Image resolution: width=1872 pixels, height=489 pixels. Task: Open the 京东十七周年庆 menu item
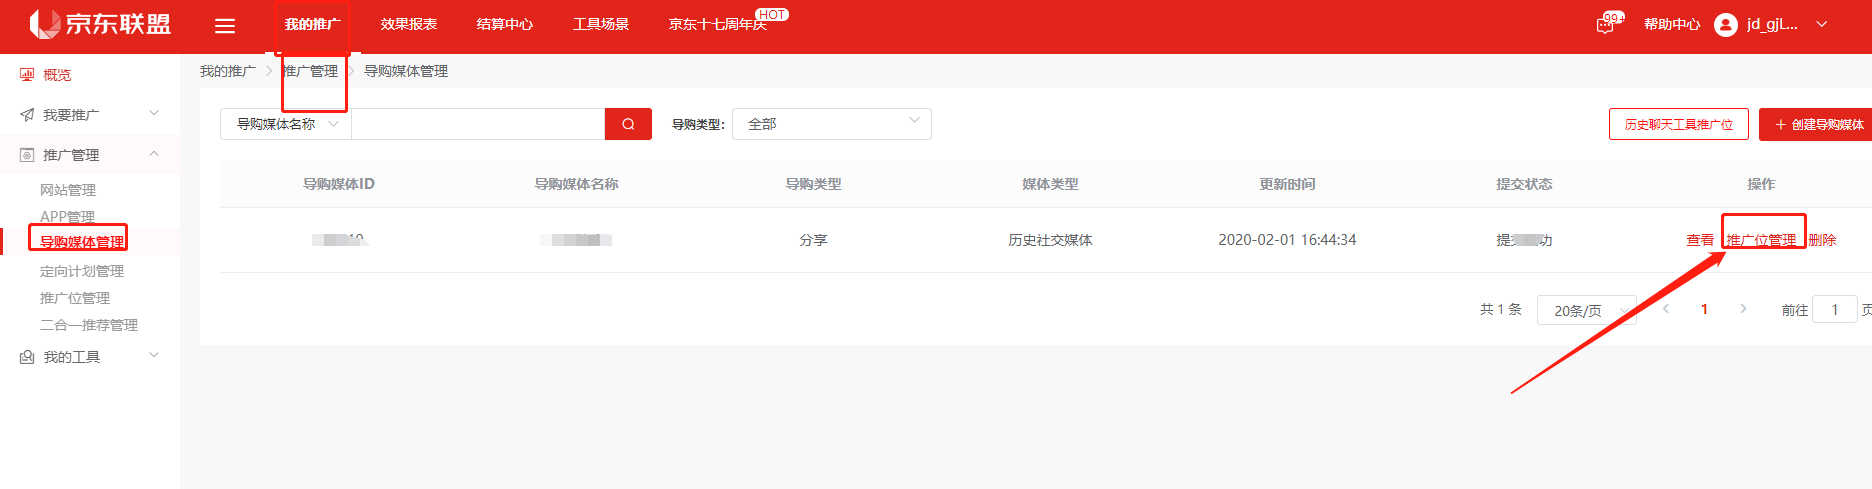tap(718, 24)
